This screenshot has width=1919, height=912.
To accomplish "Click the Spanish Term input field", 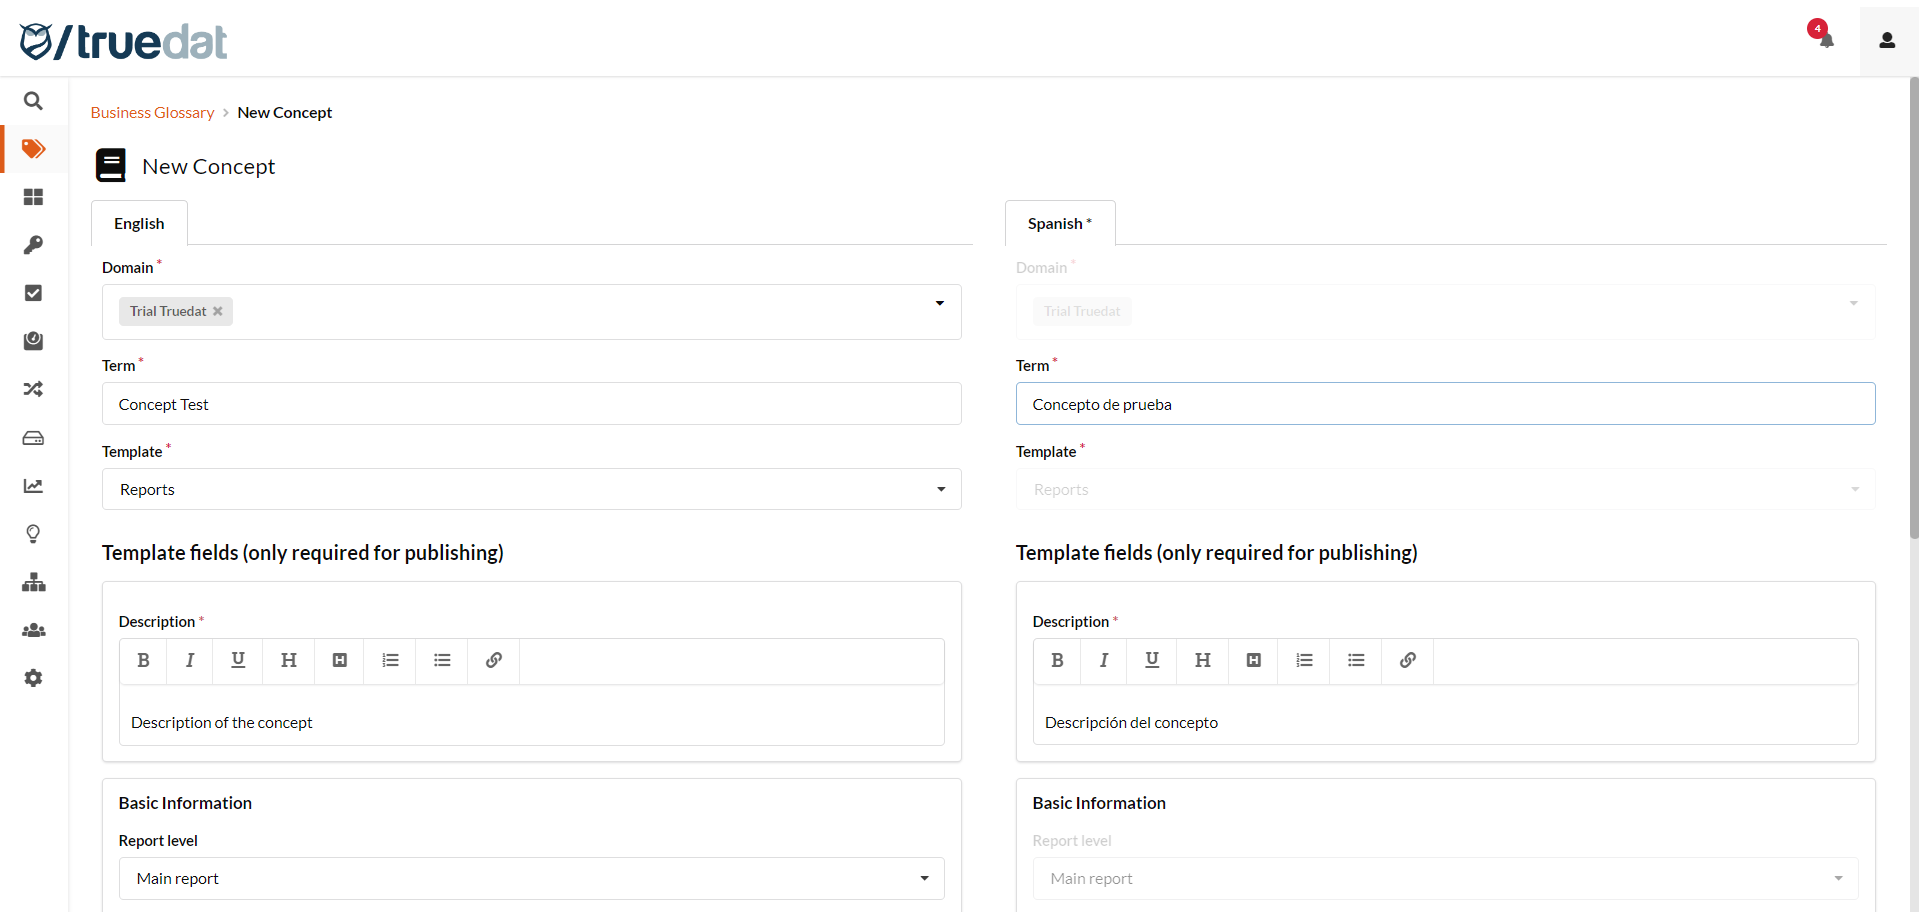I will coord(1445,404).
